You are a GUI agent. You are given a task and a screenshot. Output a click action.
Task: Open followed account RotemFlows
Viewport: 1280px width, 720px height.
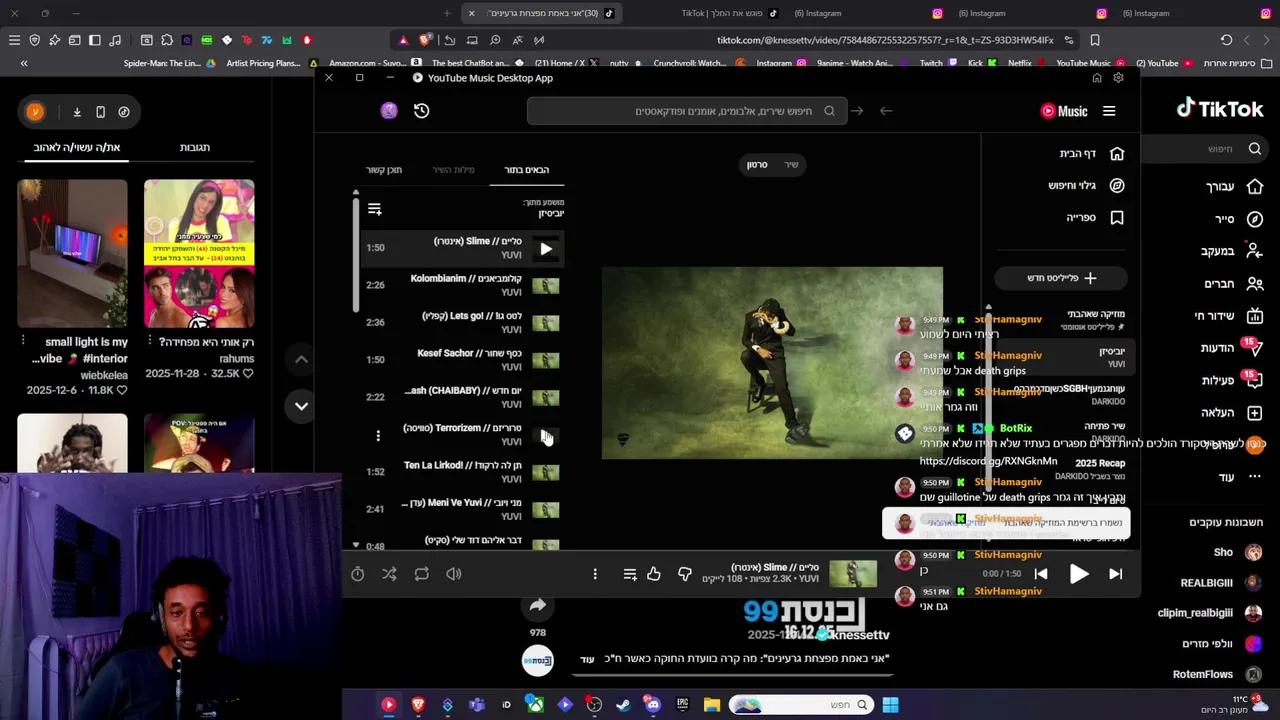coord(1216,675)
